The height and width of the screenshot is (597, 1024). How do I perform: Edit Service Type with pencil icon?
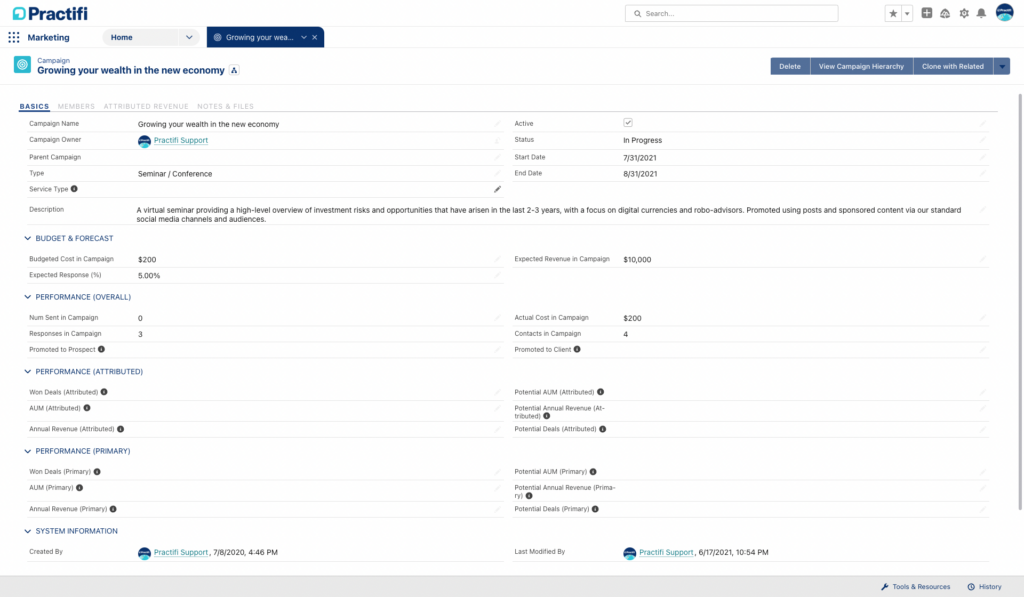497,189
